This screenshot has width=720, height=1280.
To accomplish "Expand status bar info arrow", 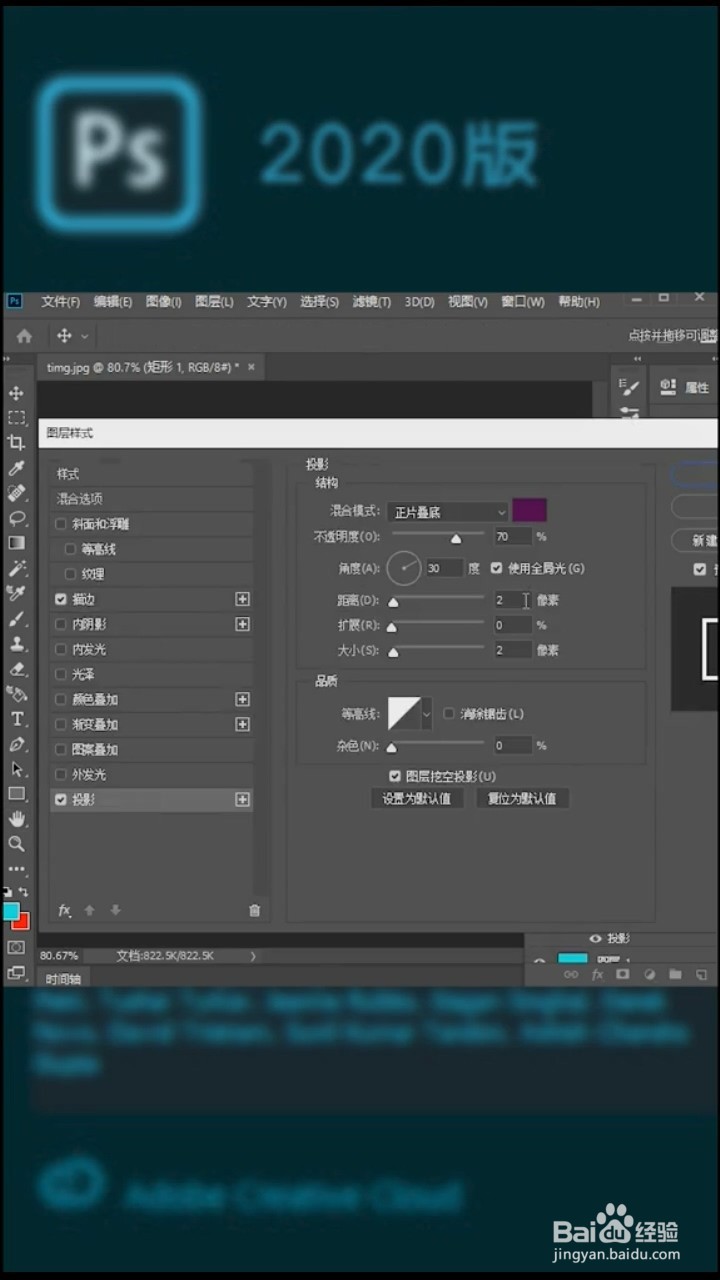I will (x=253, y=956).
